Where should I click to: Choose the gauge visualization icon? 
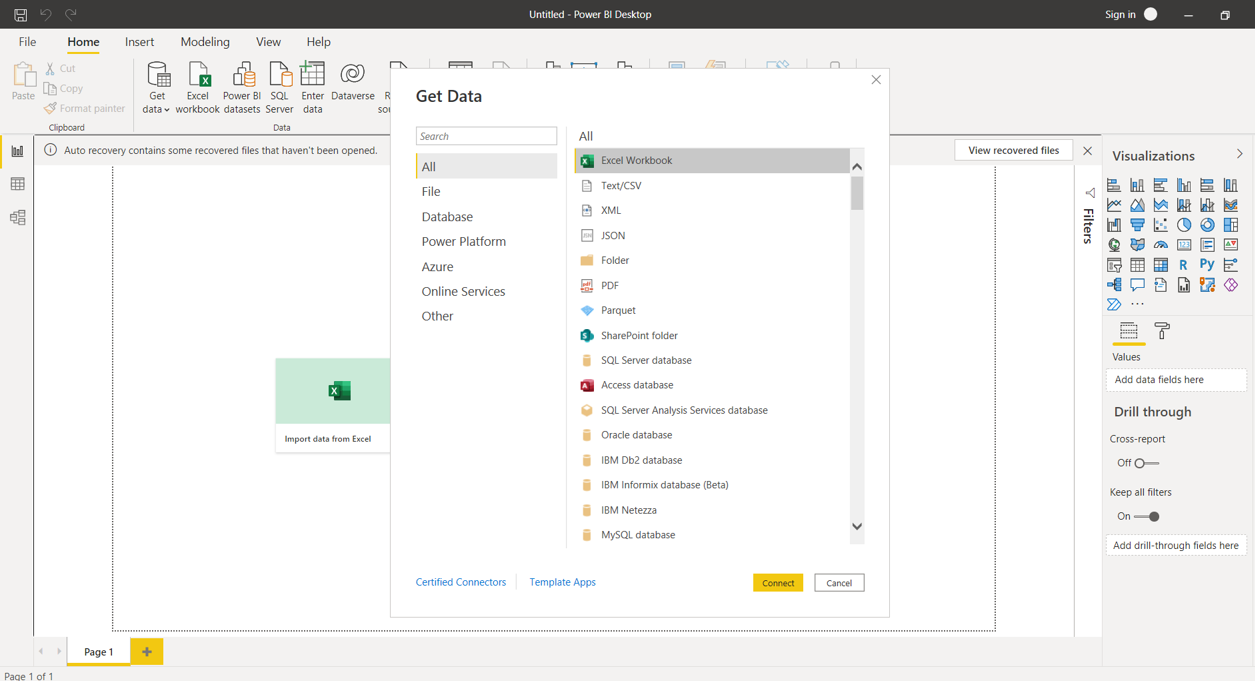point(1161,245)
